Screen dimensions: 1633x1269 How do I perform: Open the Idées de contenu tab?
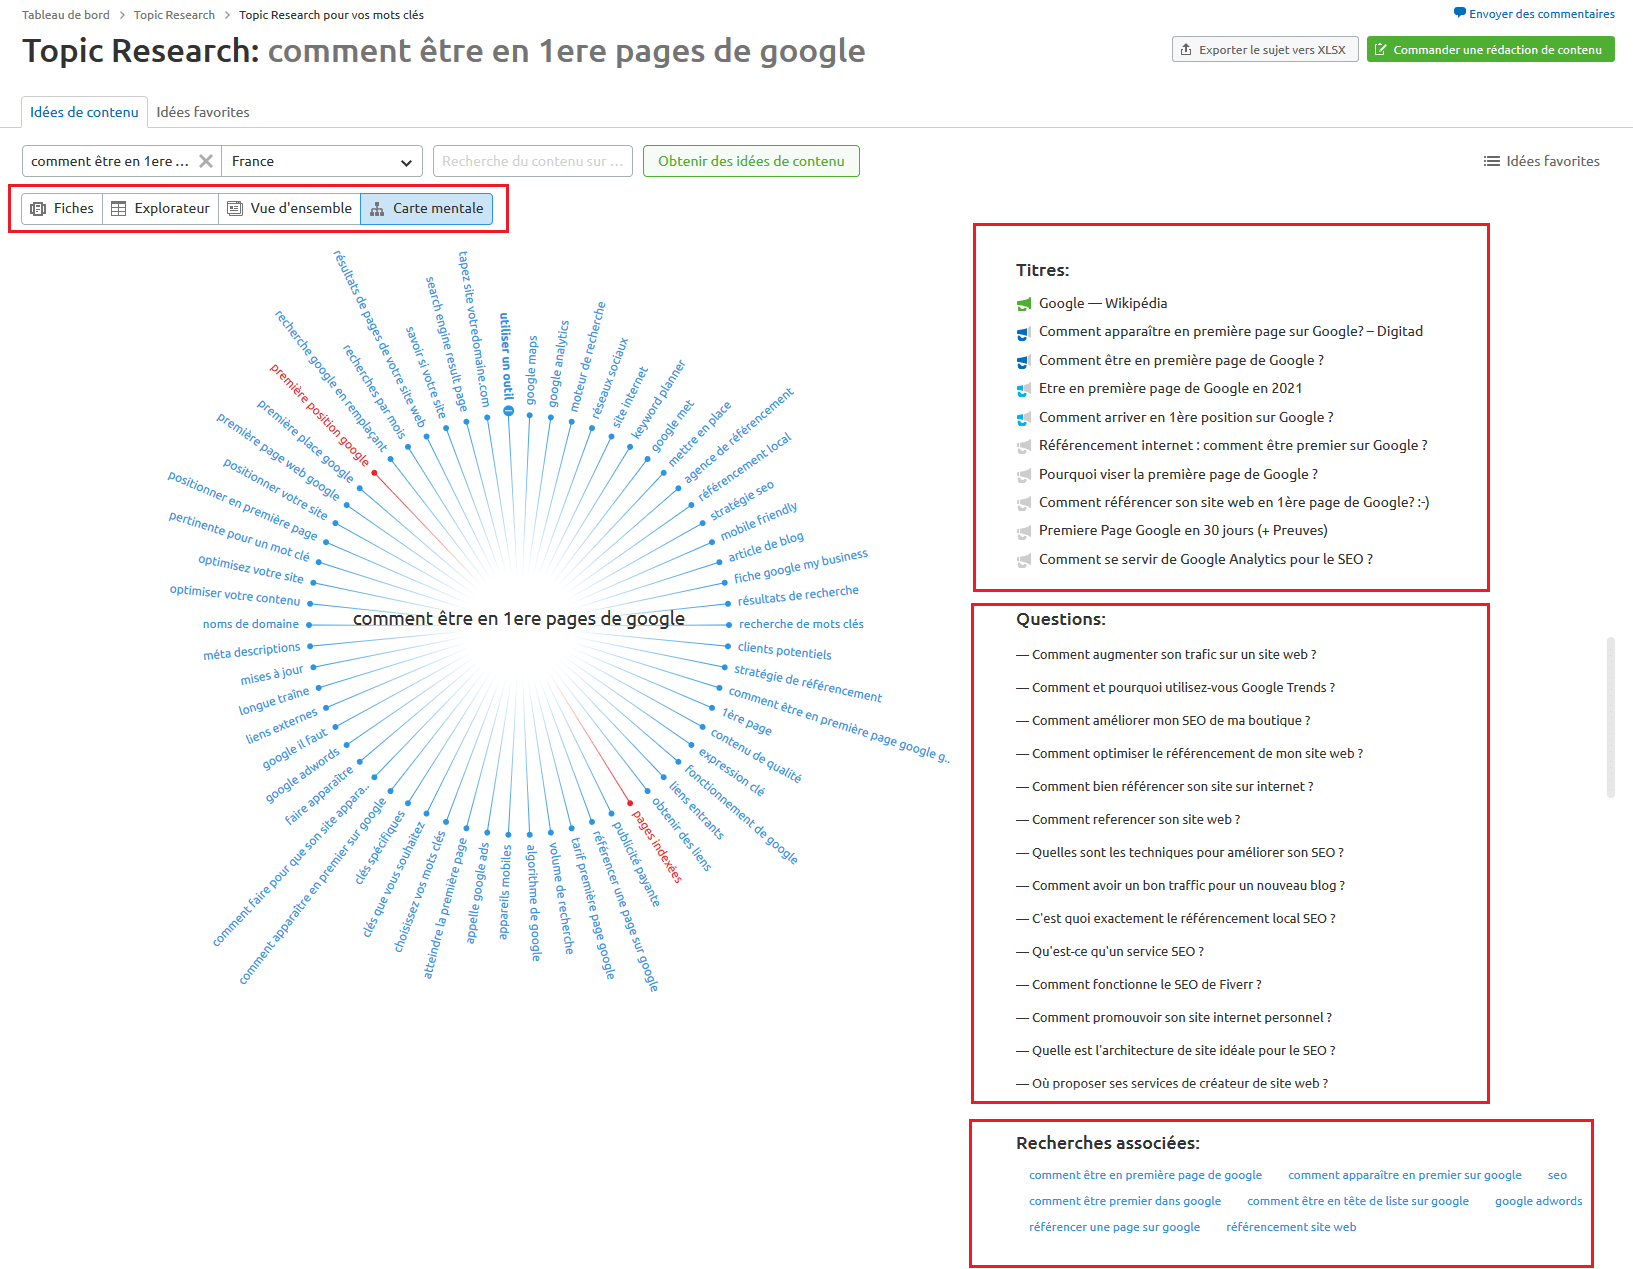pos(84,112)
